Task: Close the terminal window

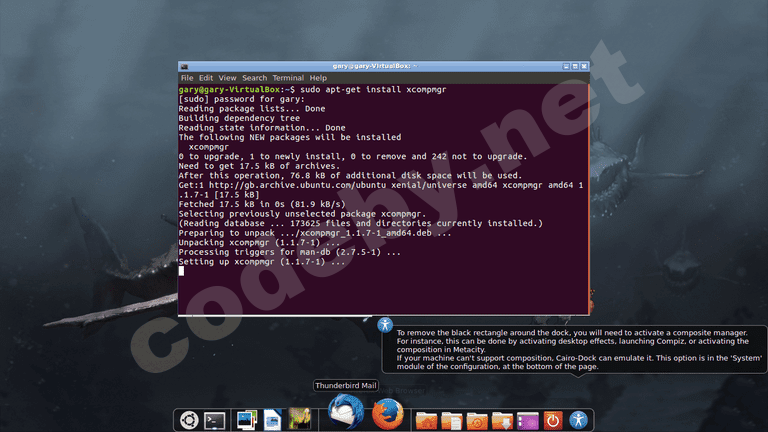Action: click(x=584, y=66)
